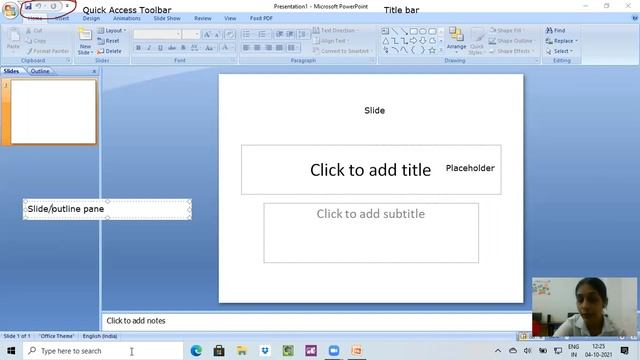
Task: Click the Paste clipboard button
Action: coord(13,40)
